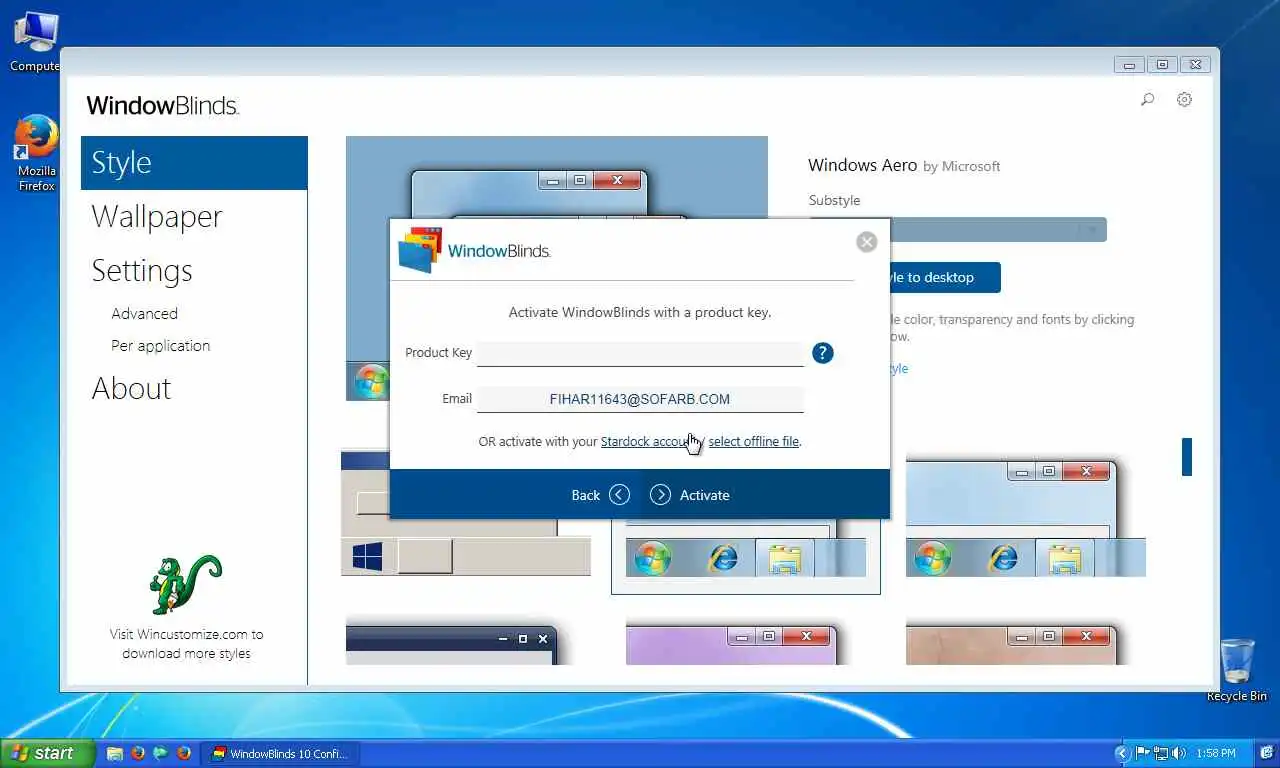
Task: Click the Wincustomize lizard mascot icon
Action: click(x=185, y=584)
